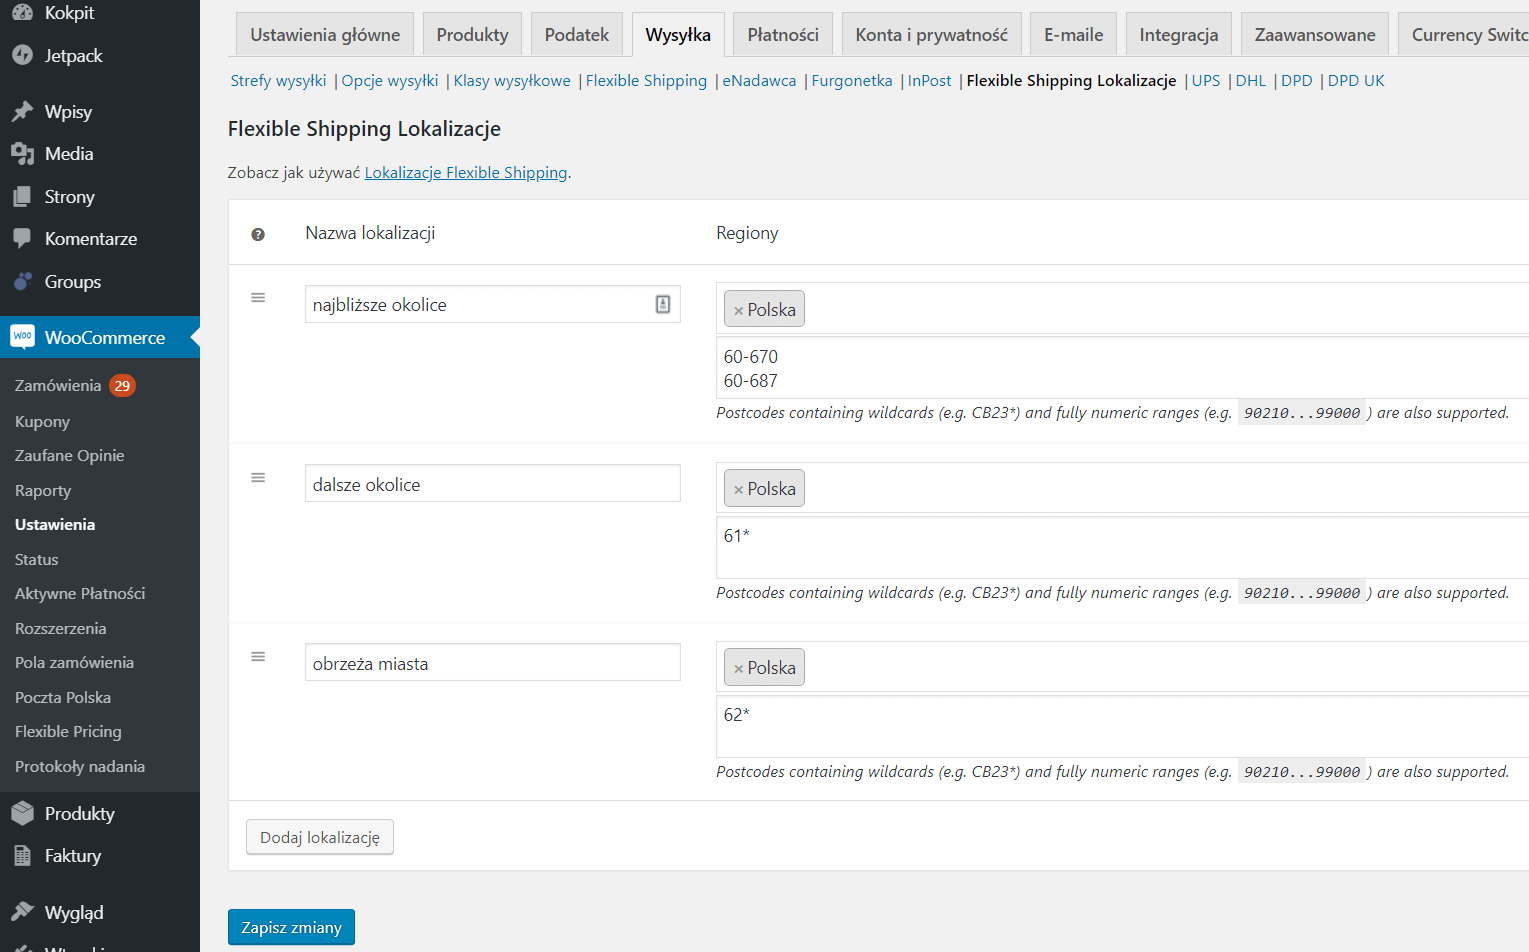Save with Zapisz zmiany button
Screen dimensions: 1529x952
tap(291, 928)
